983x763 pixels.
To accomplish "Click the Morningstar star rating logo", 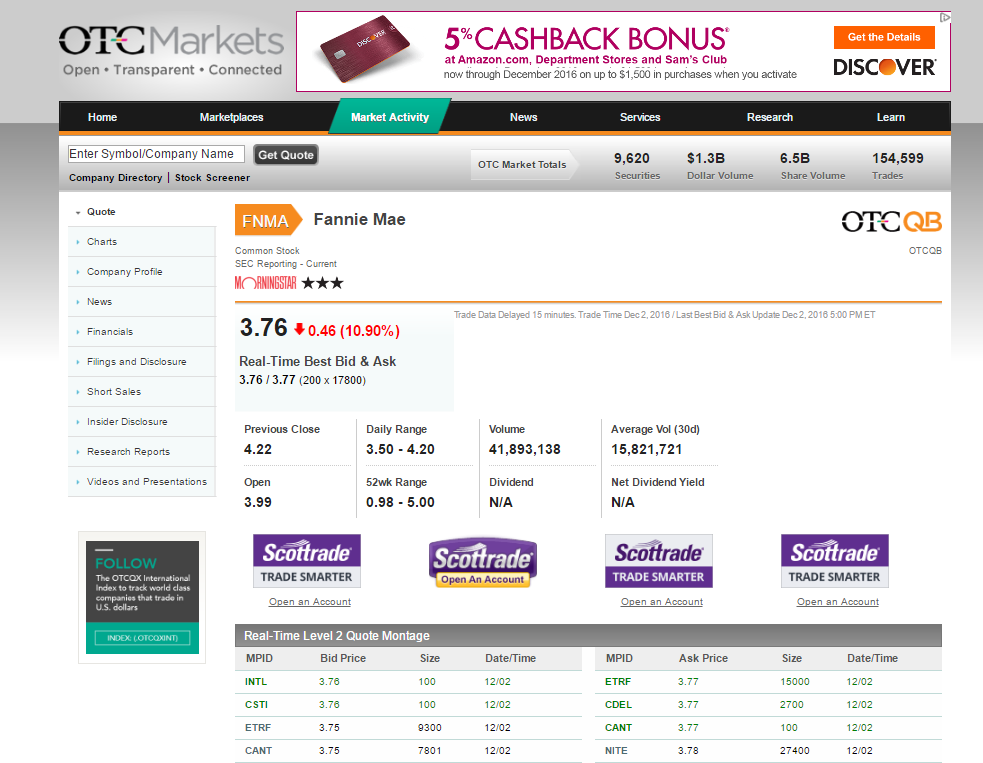I will pyautogui.click(x=289, y=283).
